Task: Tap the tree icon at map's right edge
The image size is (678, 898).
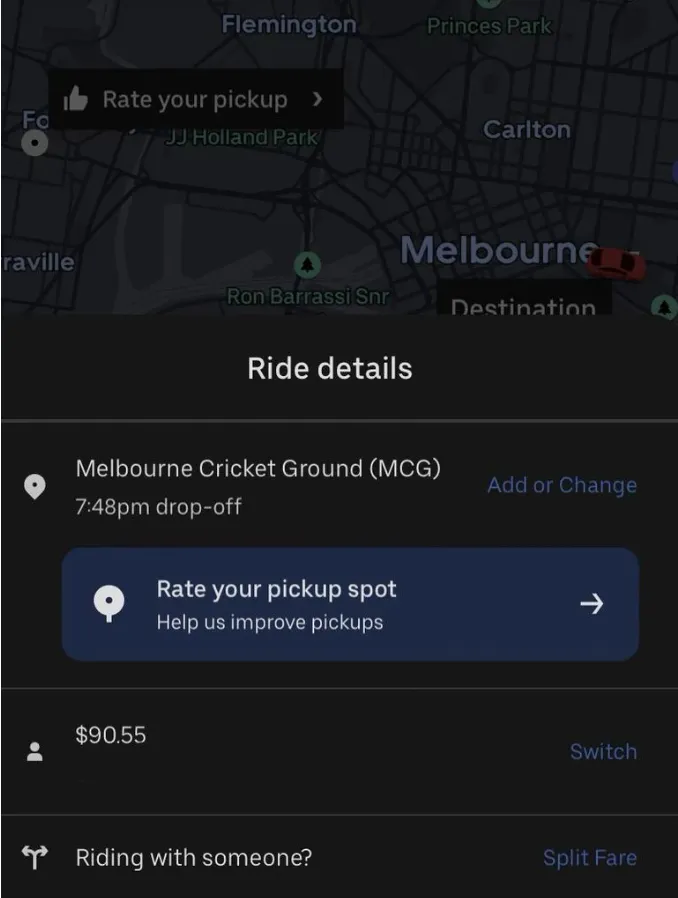Action: 664,308
